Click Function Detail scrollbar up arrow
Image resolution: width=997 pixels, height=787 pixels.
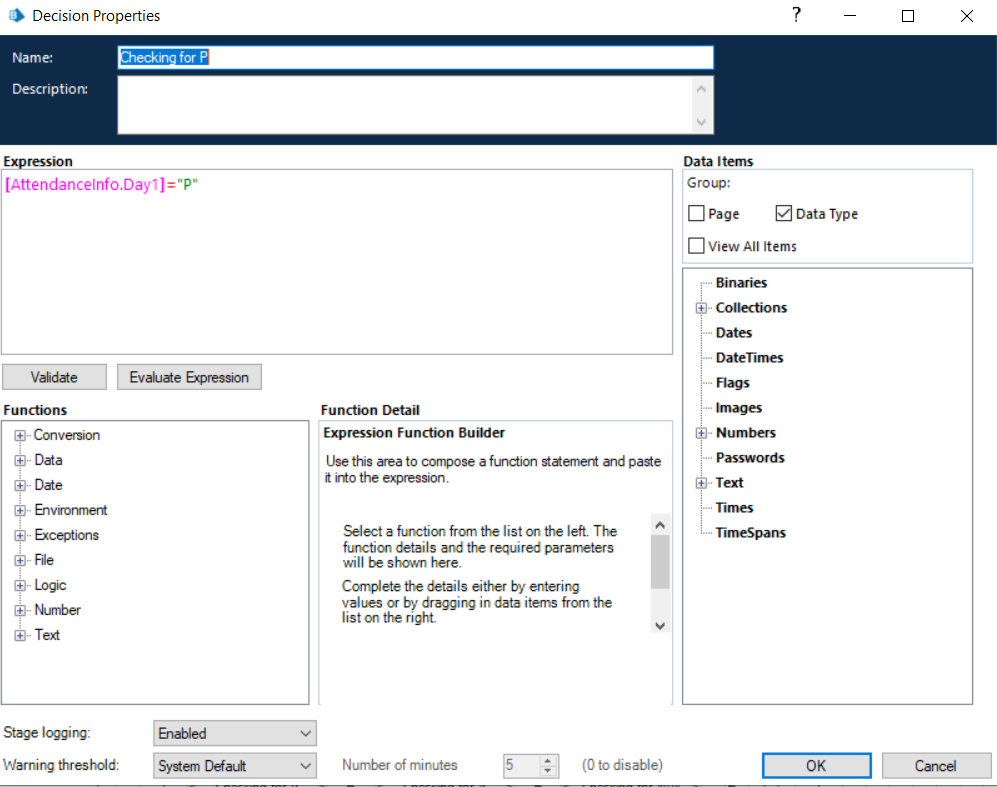660,525
